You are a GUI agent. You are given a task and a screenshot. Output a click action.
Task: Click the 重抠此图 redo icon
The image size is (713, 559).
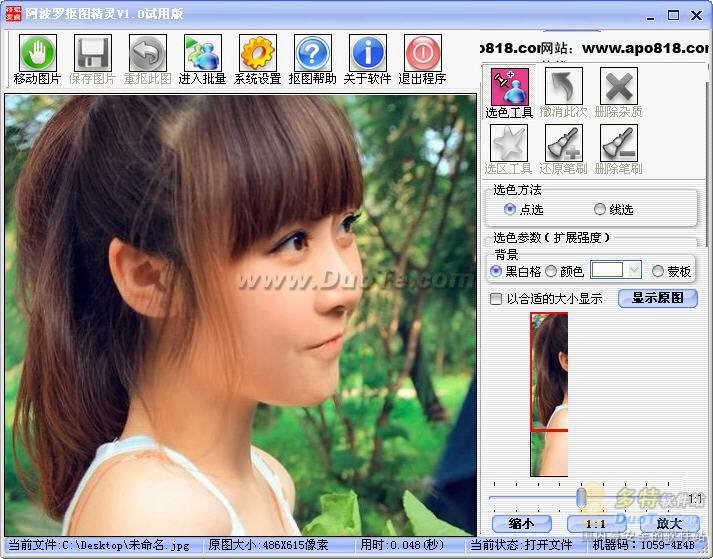[x=148, y=53]
